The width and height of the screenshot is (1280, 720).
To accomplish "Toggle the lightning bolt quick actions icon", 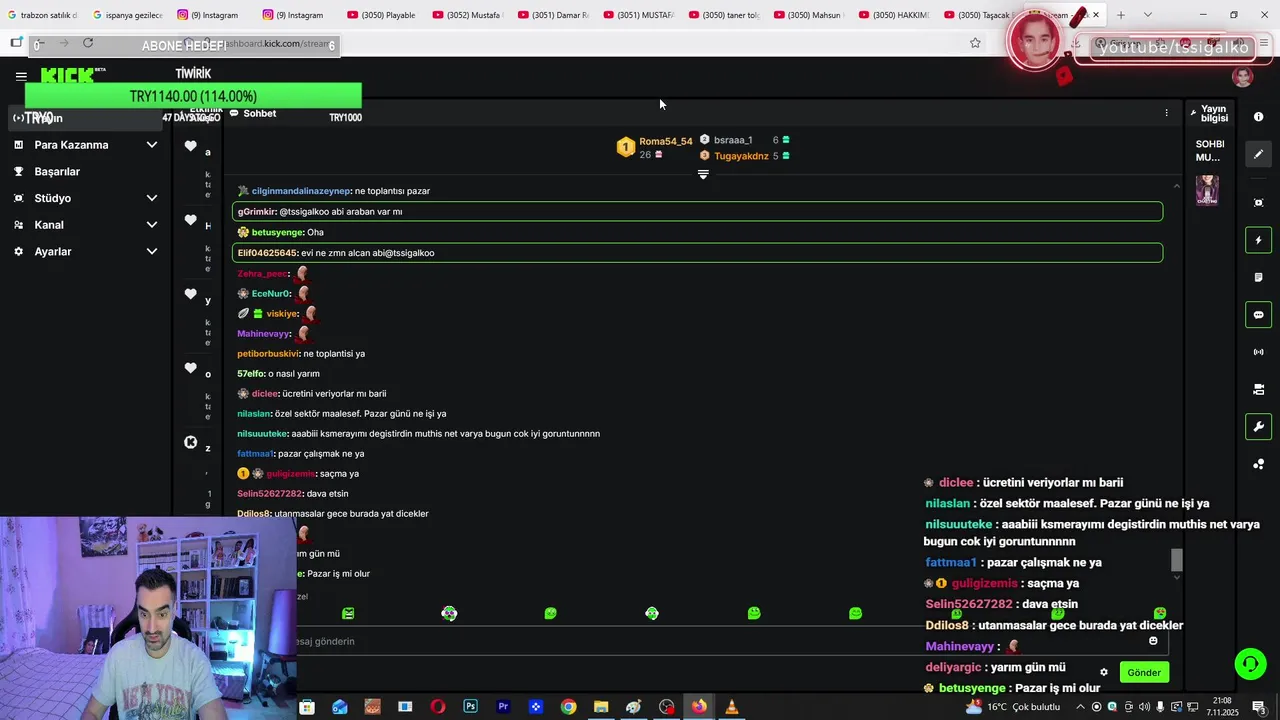I will click(x=1258, y=240).
